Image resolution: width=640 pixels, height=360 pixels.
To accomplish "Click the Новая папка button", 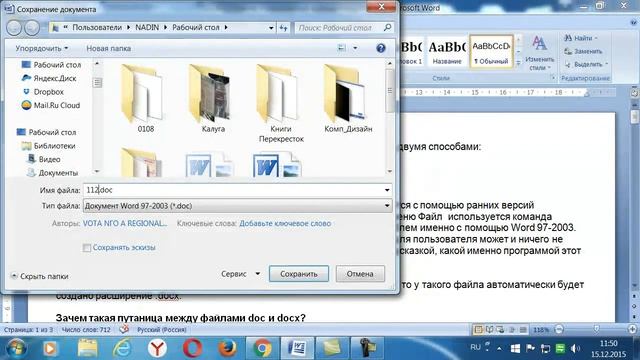I will click(x=109, y=48).
